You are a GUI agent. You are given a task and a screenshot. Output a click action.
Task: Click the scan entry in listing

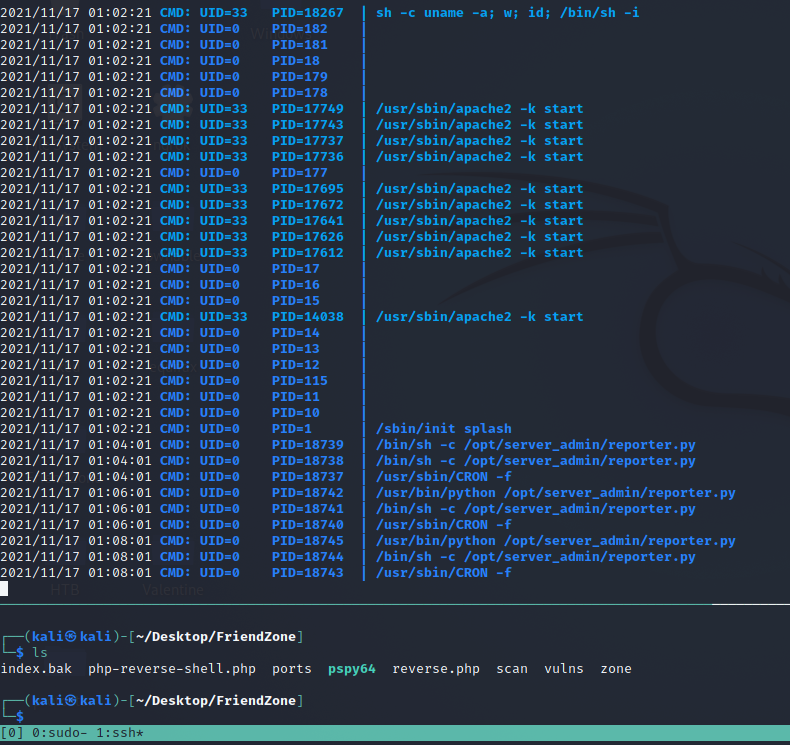pyautogui.click(x=512, y=668)
